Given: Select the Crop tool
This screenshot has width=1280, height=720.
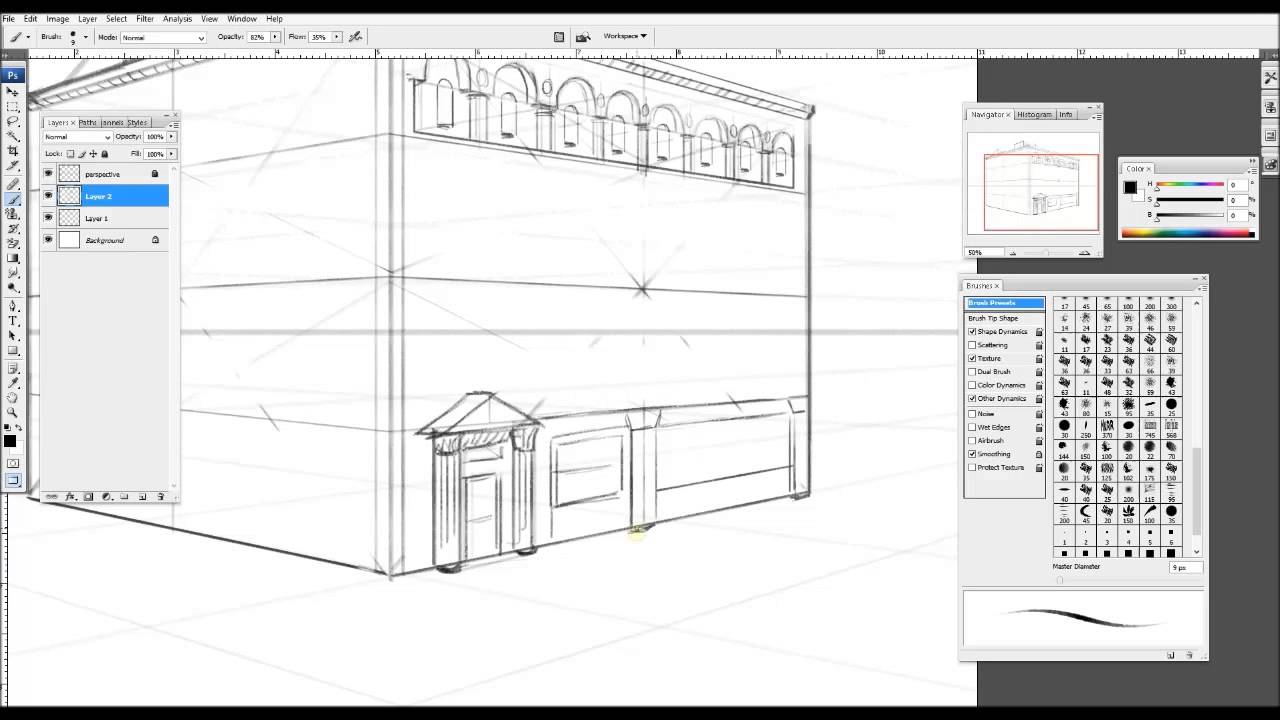Looking at the screenshot, I should click(13, 151).
